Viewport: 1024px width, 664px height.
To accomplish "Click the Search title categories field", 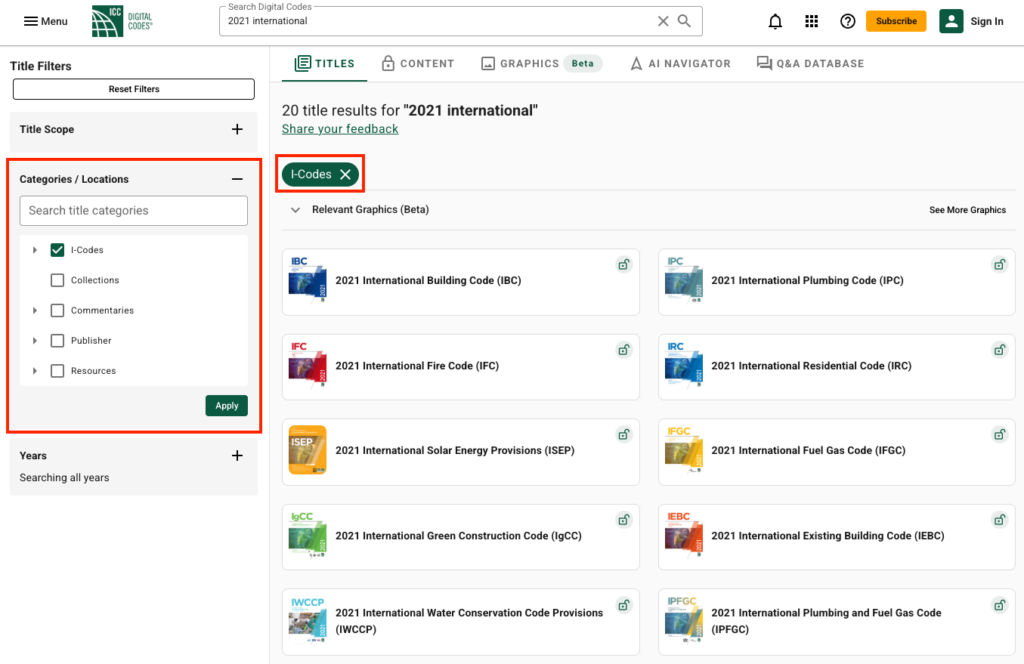I will (134, 210).
